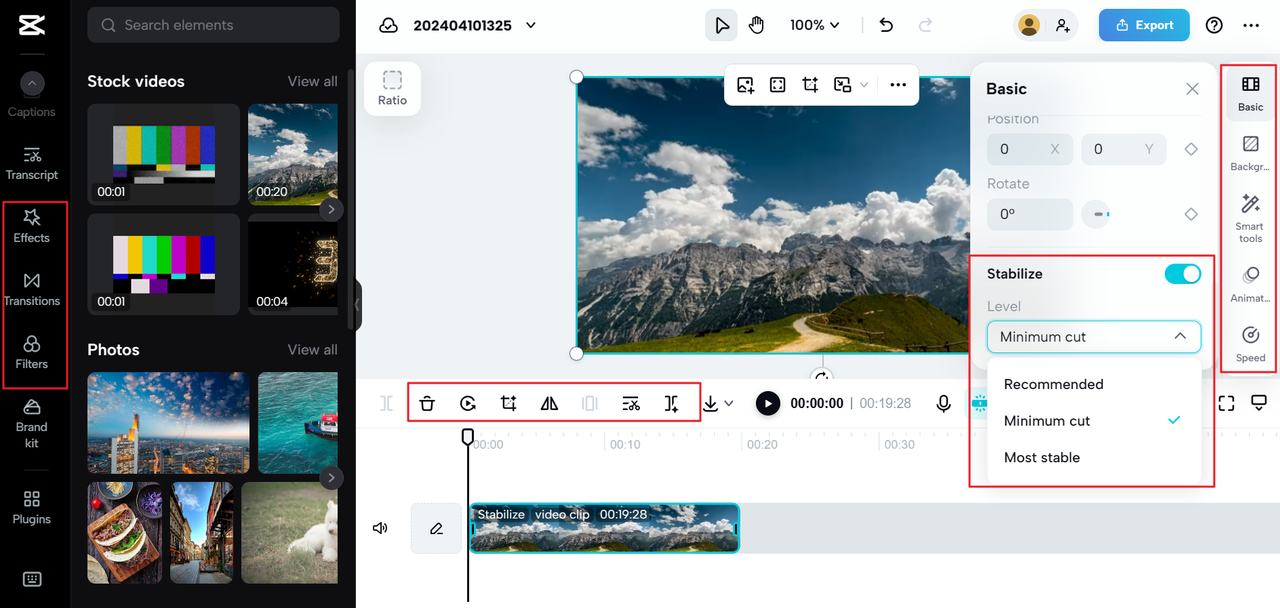Screen dimensions: 1280x608
Task: Click the fit-to-canvas icon above the video
Action: (778, 85)
